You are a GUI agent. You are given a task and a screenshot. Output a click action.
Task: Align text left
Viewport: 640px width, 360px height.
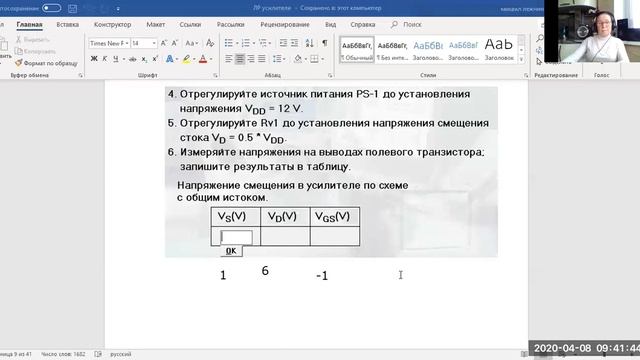coord(229,59)
